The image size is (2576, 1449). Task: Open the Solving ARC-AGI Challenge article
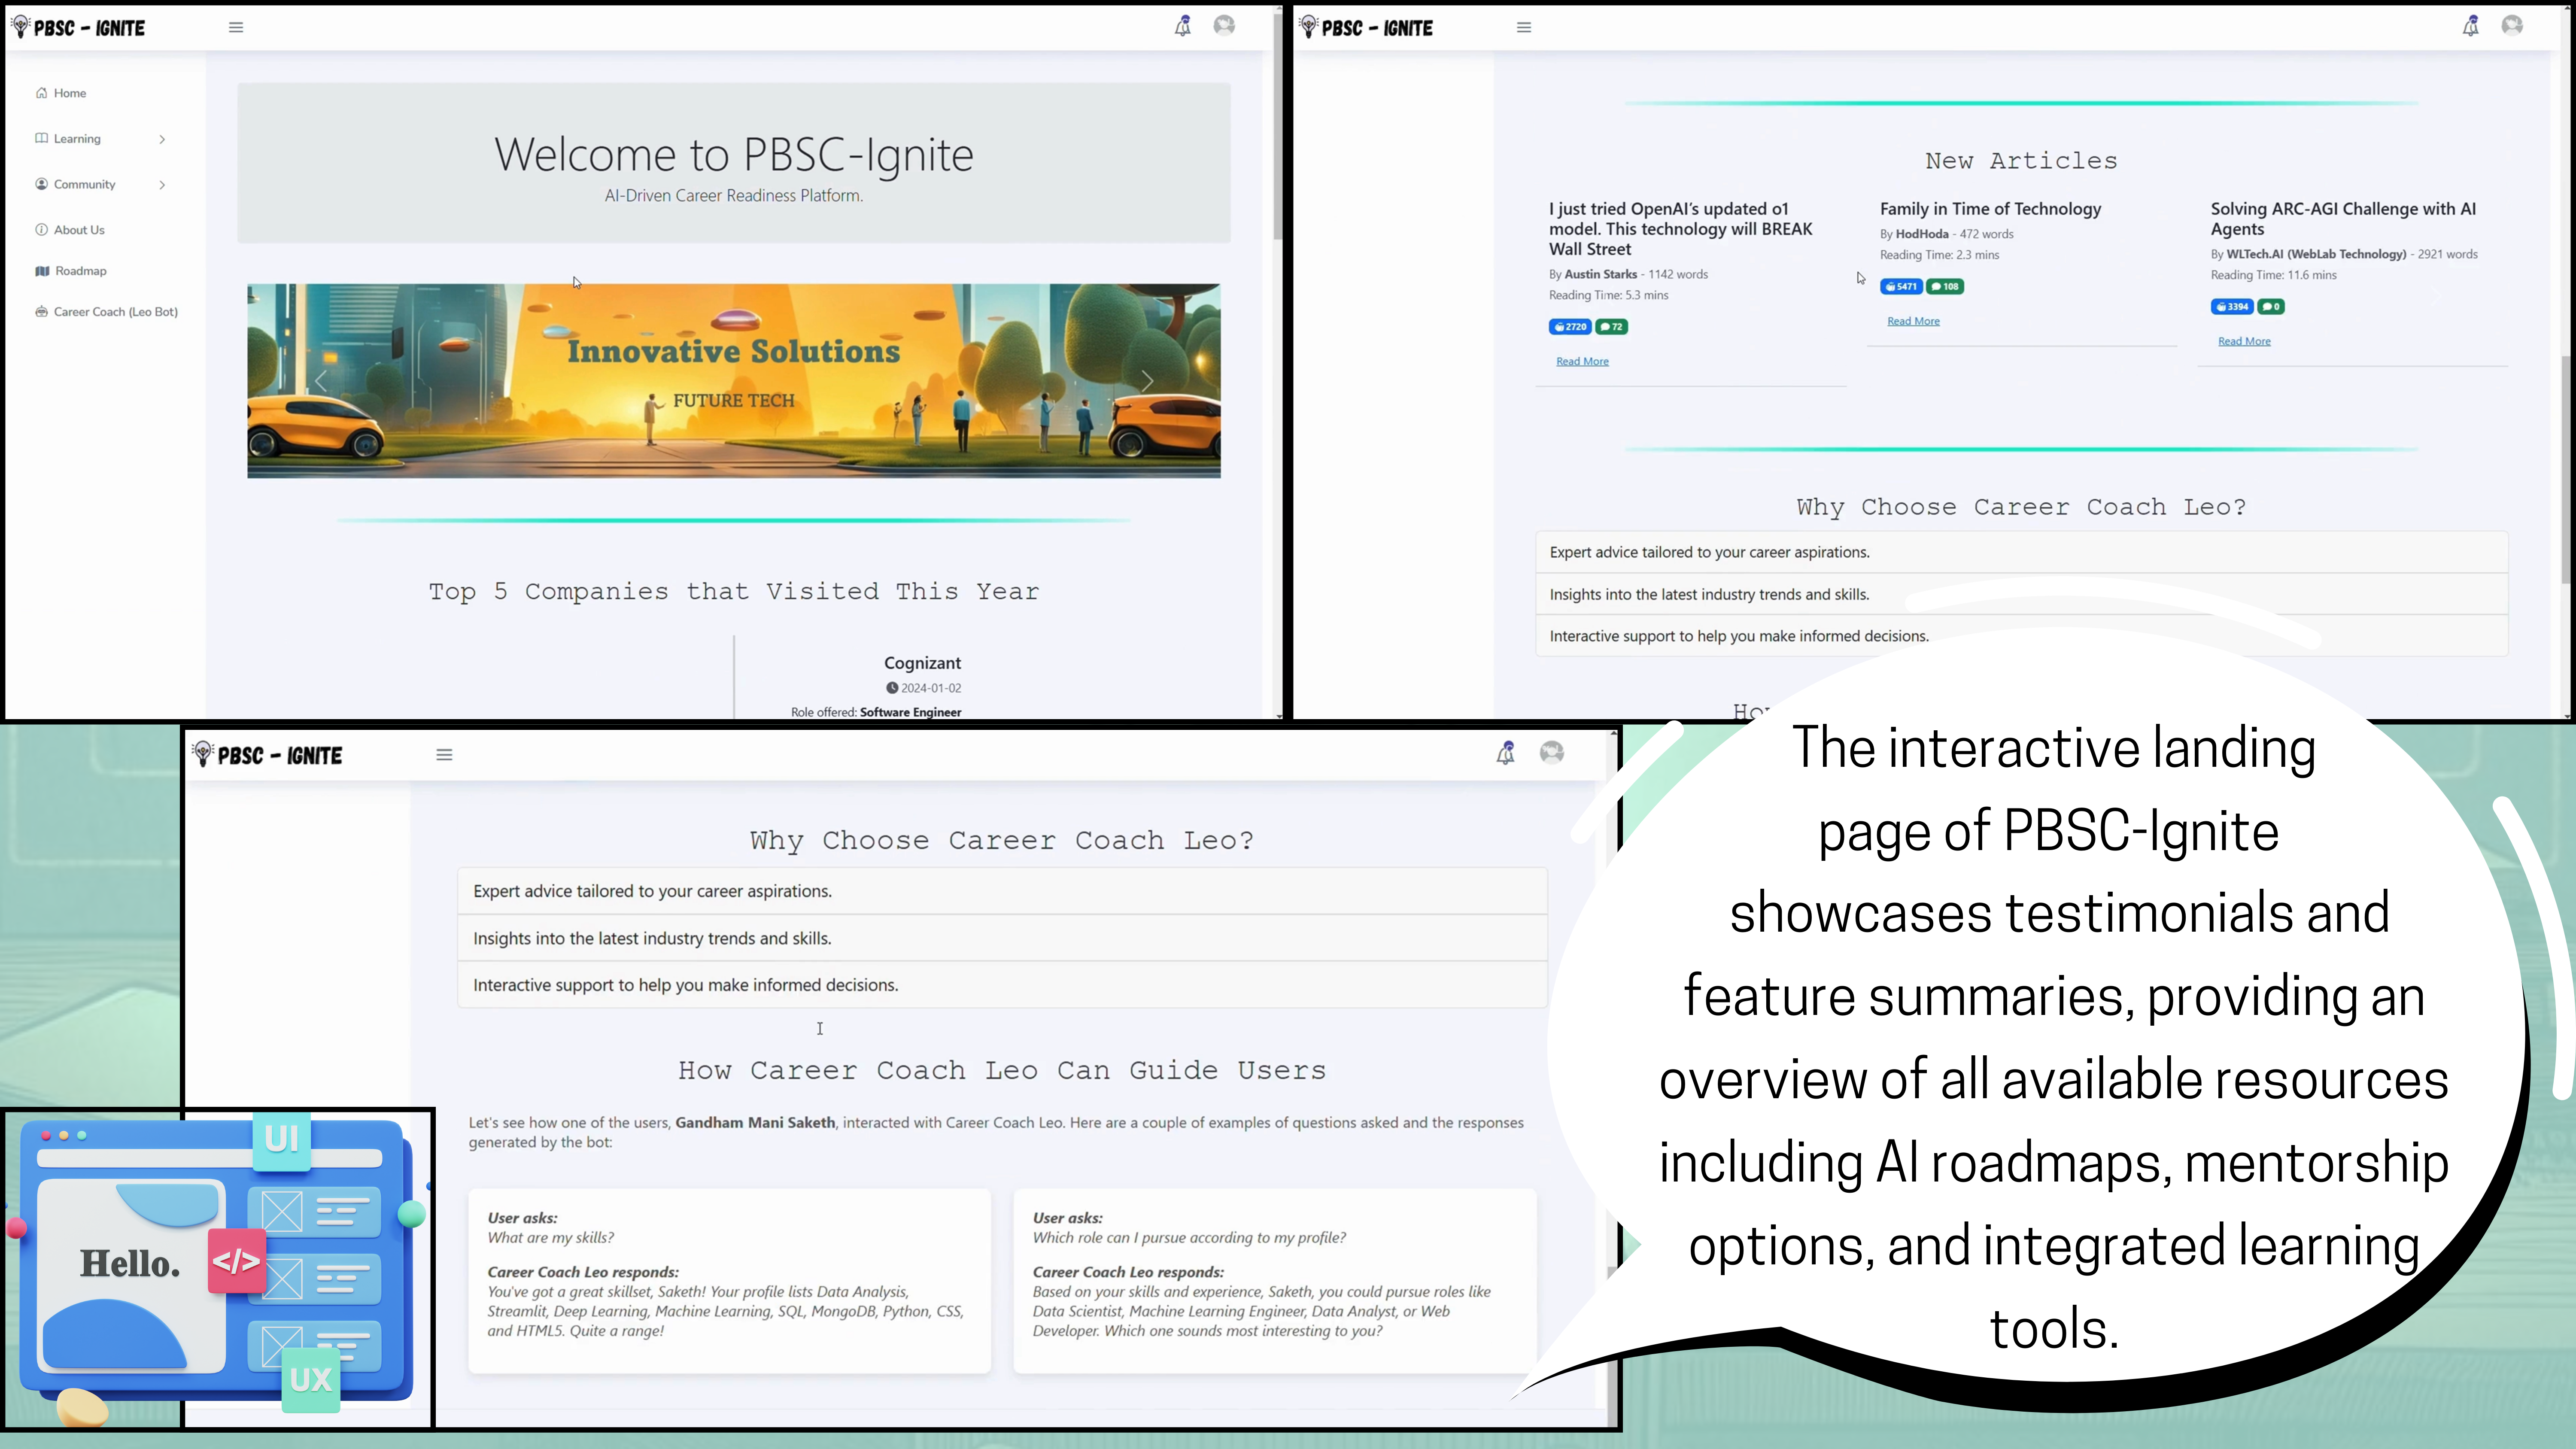(x=2342, y=218)
